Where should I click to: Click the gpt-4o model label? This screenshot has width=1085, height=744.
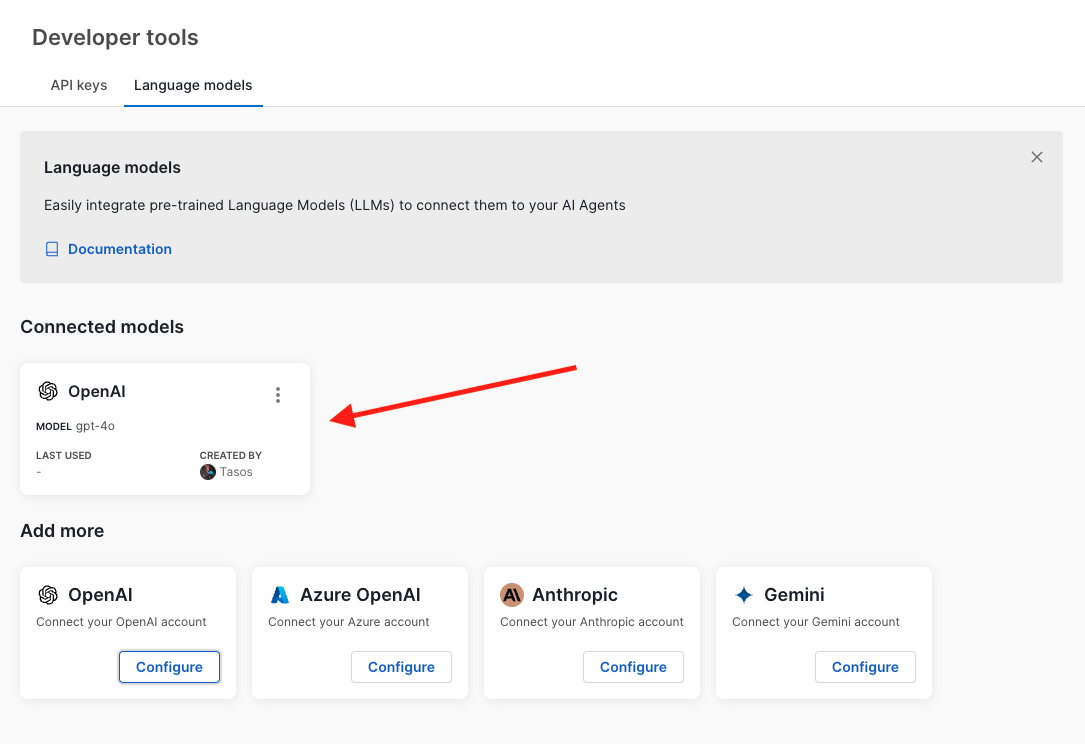tap(95, 426)
